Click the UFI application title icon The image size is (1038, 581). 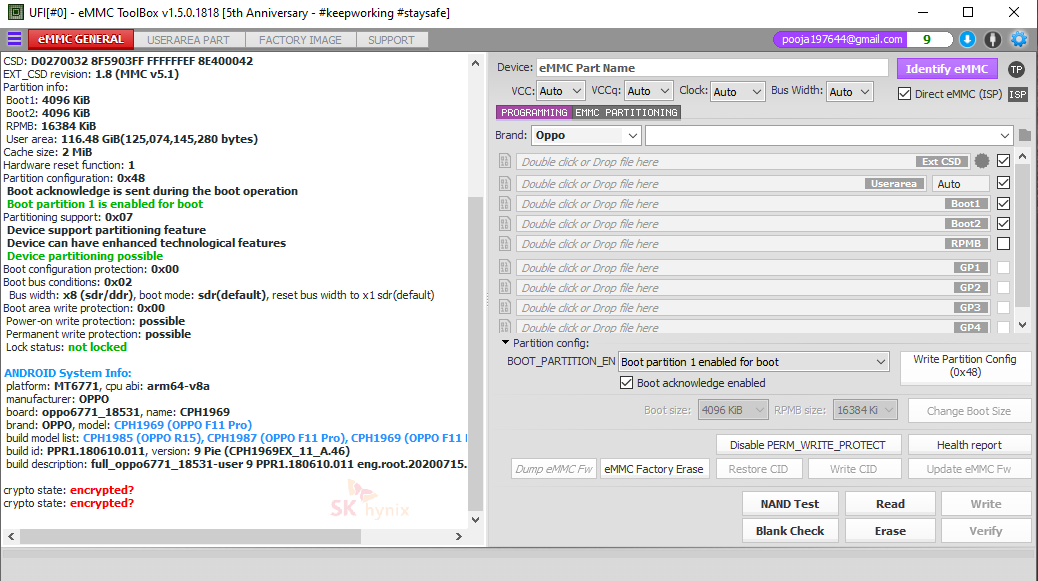15,13
